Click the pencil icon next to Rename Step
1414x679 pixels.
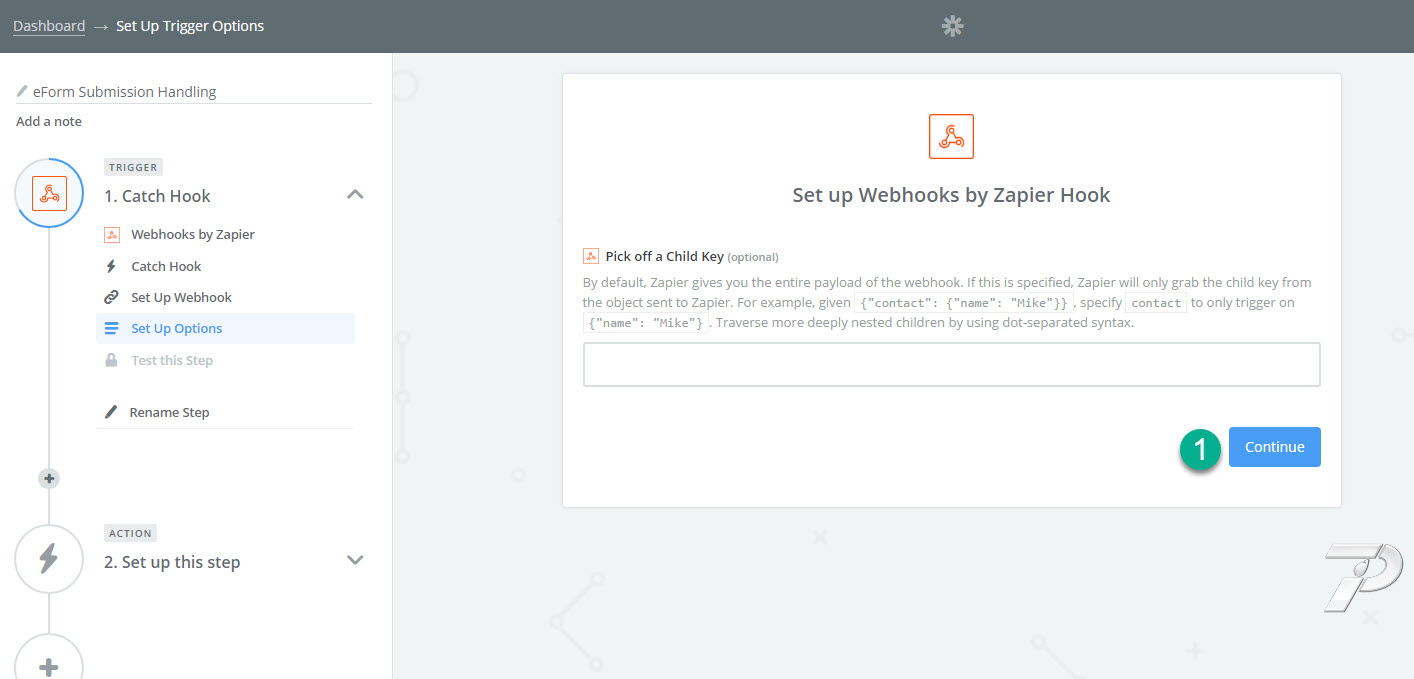111,412
